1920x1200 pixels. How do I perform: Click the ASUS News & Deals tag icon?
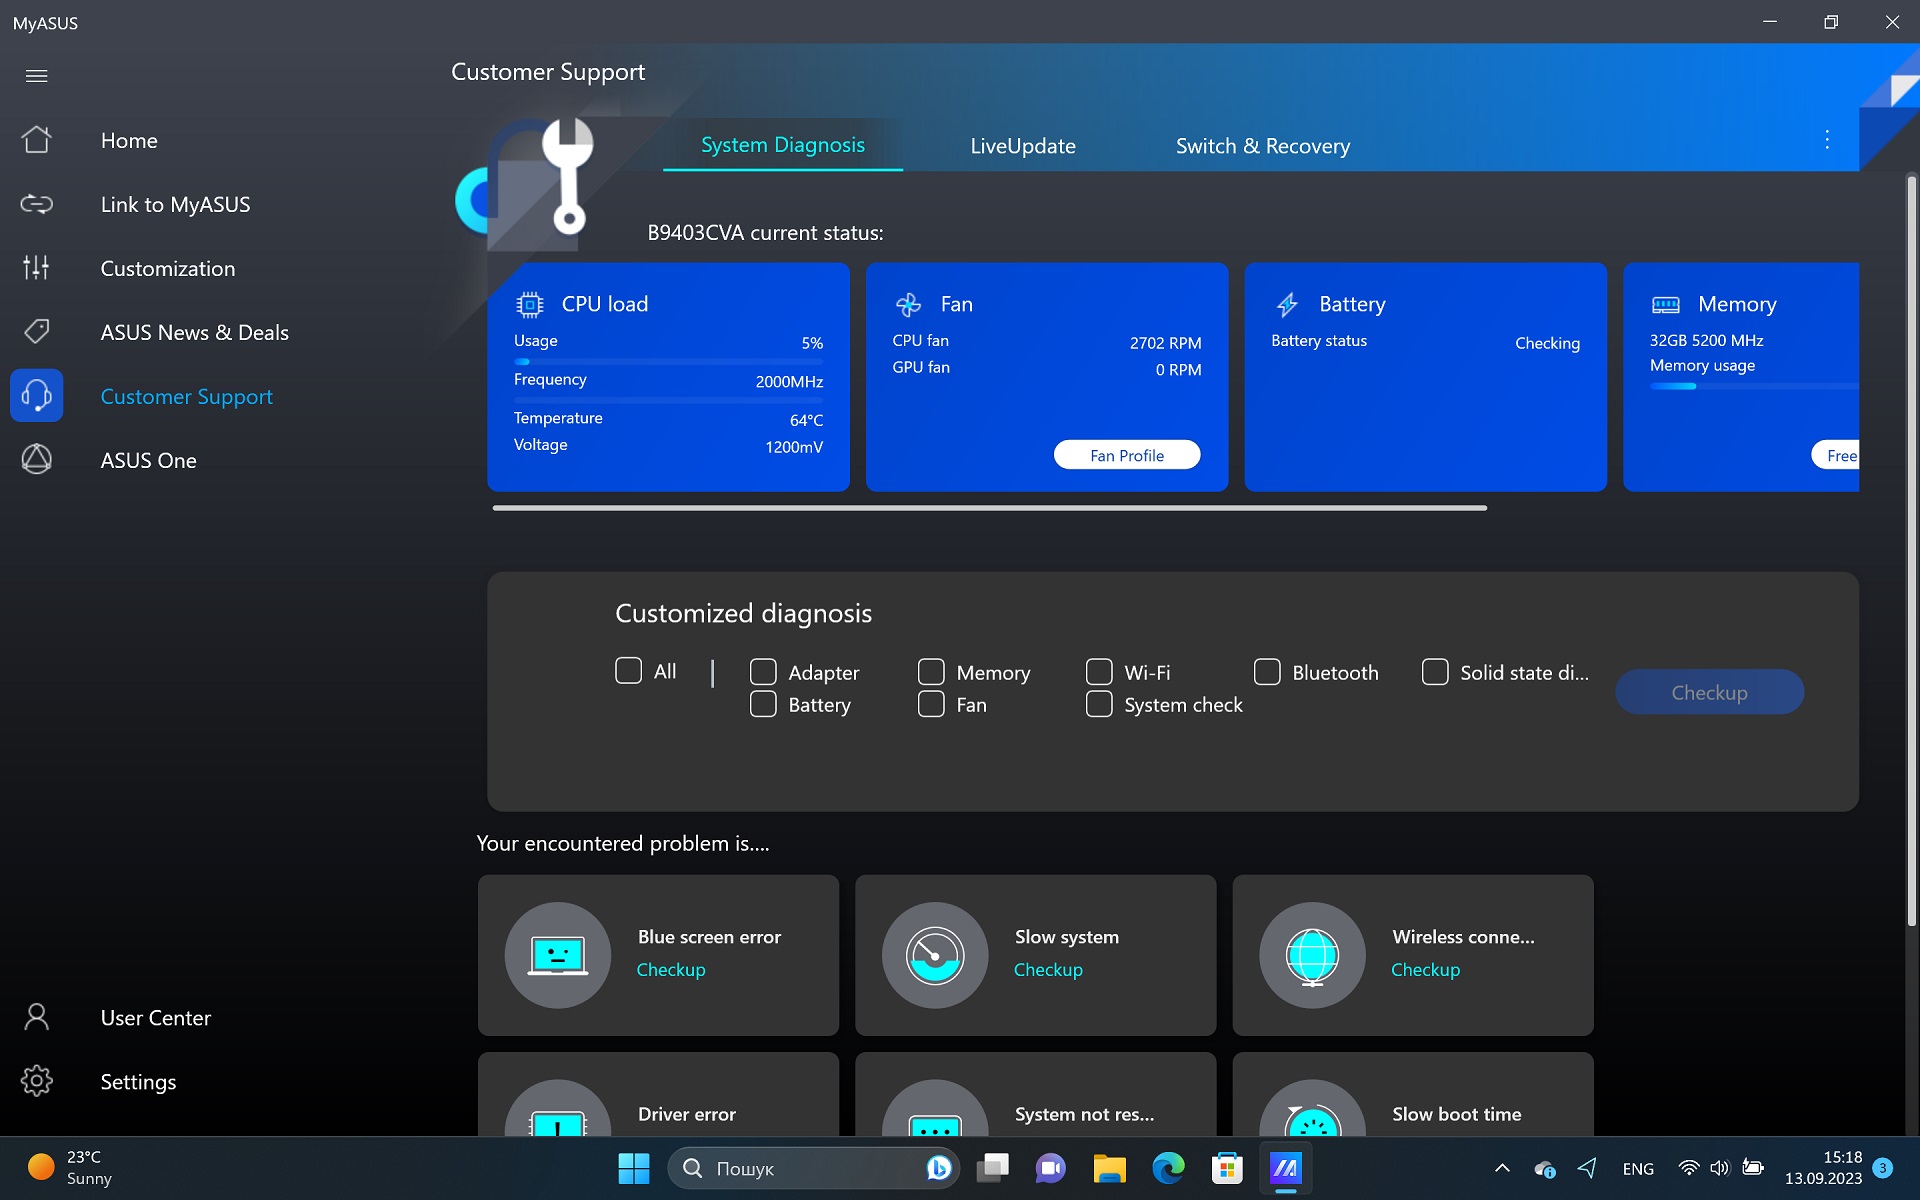pos(37,332)
